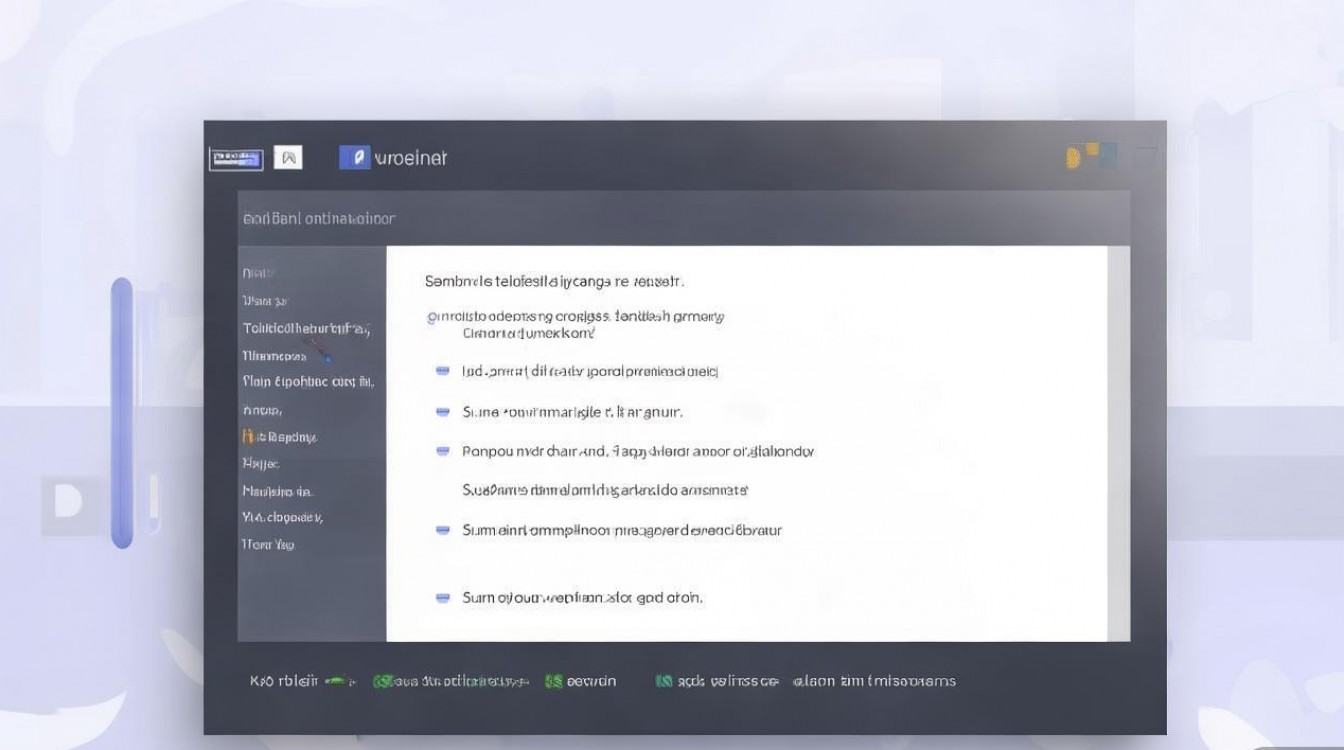Open the "Tolutcolheburtbifra" sidebar item
The image size is (1344, 750).
pos(306,328)
